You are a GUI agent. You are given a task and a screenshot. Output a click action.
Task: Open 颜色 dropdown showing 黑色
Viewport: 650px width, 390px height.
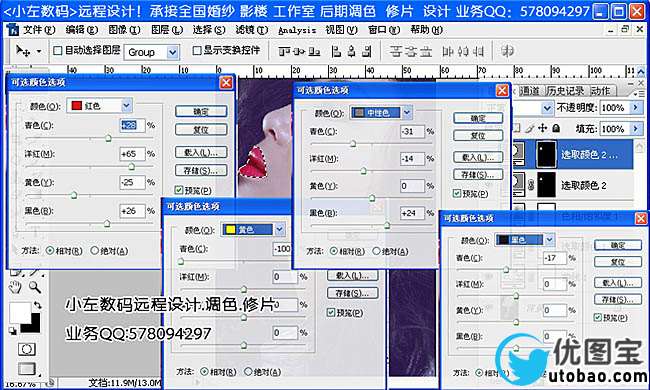[549, 240]
